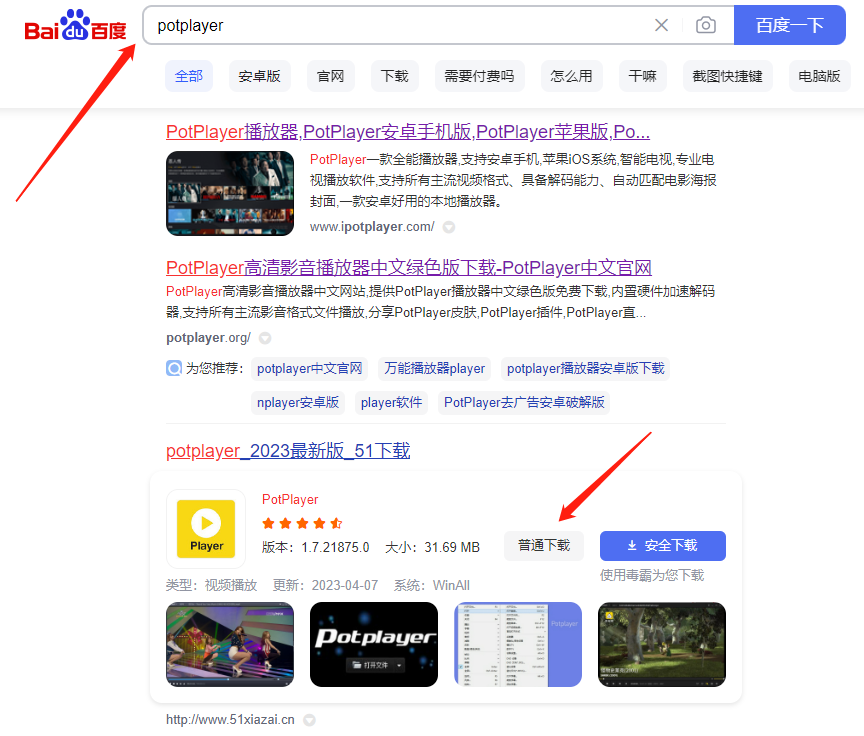Expand site info arrow next to www.ipotplayer.com
This screenshot has height=736, width=864.
449,227
